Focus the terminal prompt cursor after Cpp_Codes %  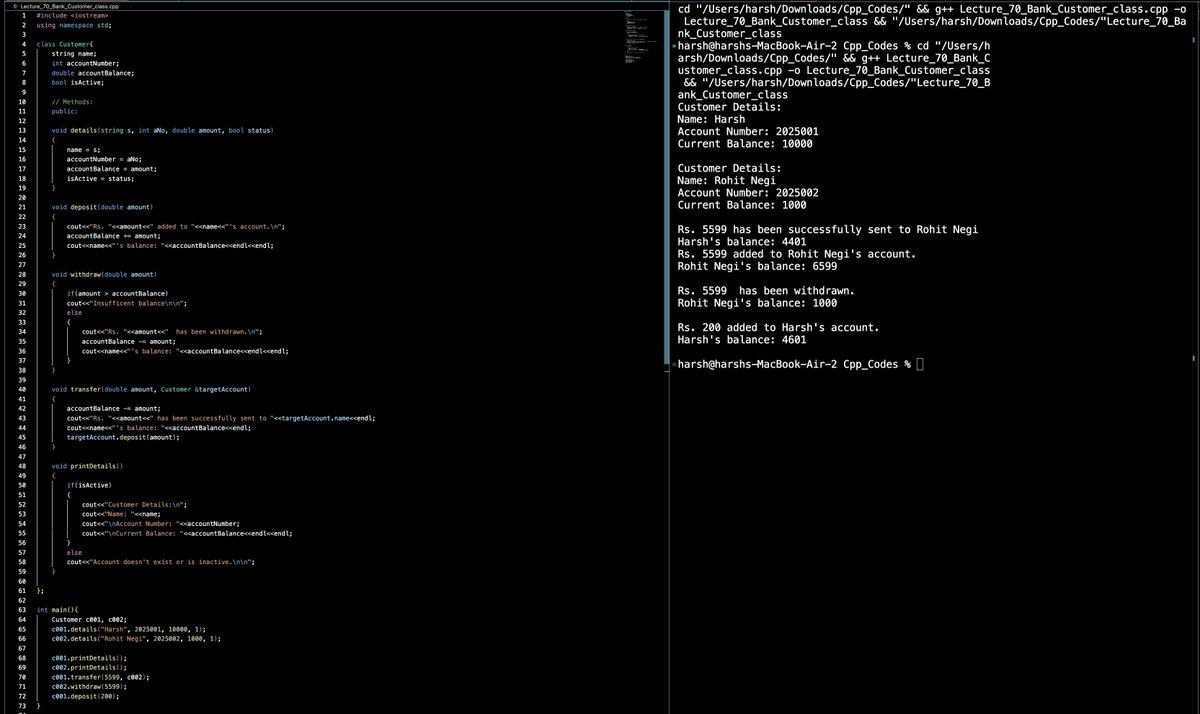919,365
